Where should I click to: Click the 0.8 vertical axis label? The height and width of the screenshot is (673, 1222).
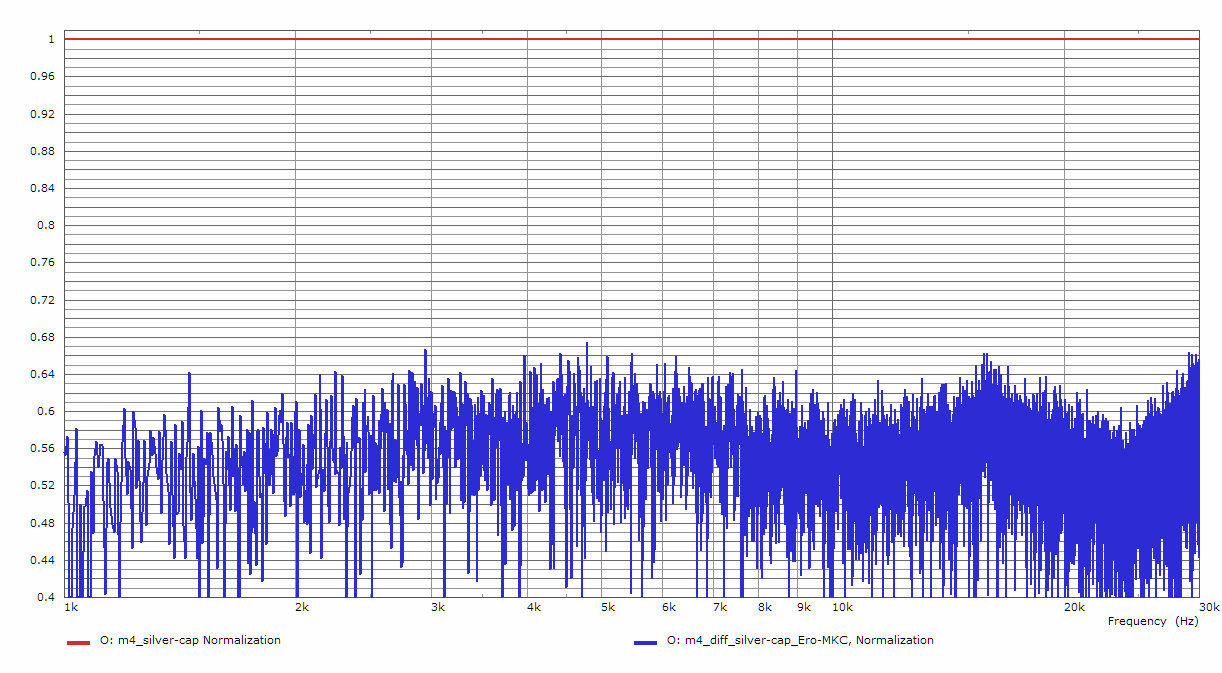46,226
